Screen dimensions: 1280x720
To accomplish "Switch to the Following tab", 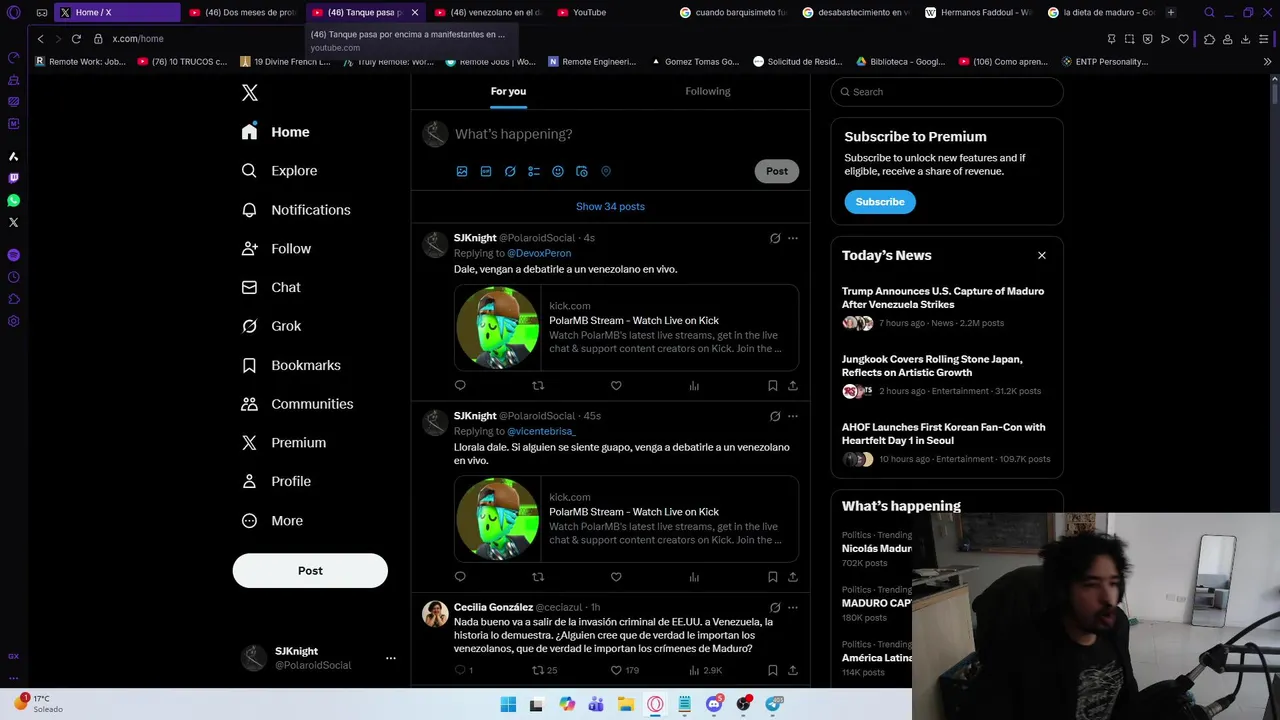I will [708, 91].
